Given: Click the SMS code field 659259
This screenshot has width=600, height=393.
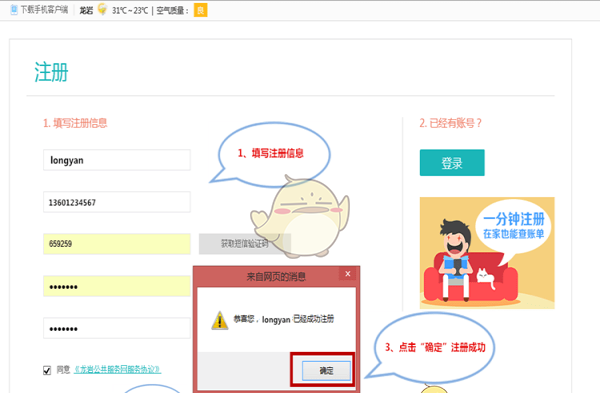Looking at the screenshot, I should click(117, 244).
